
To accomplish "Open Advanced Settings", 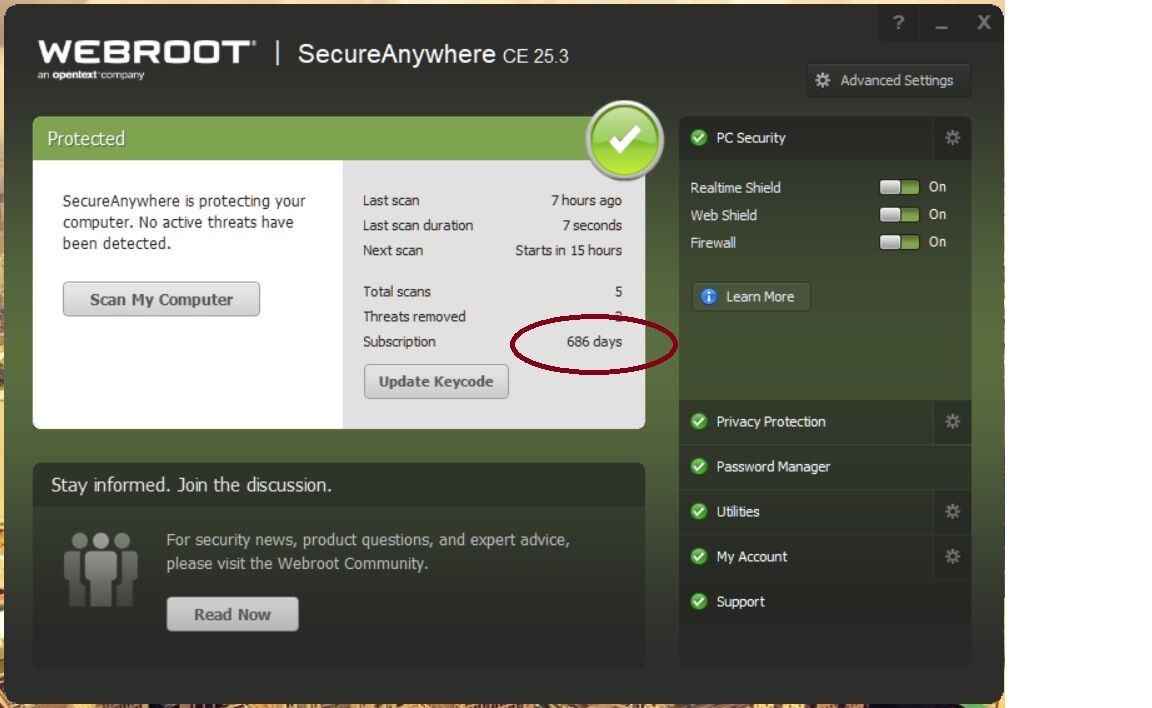I will click(x=888, y=80).
